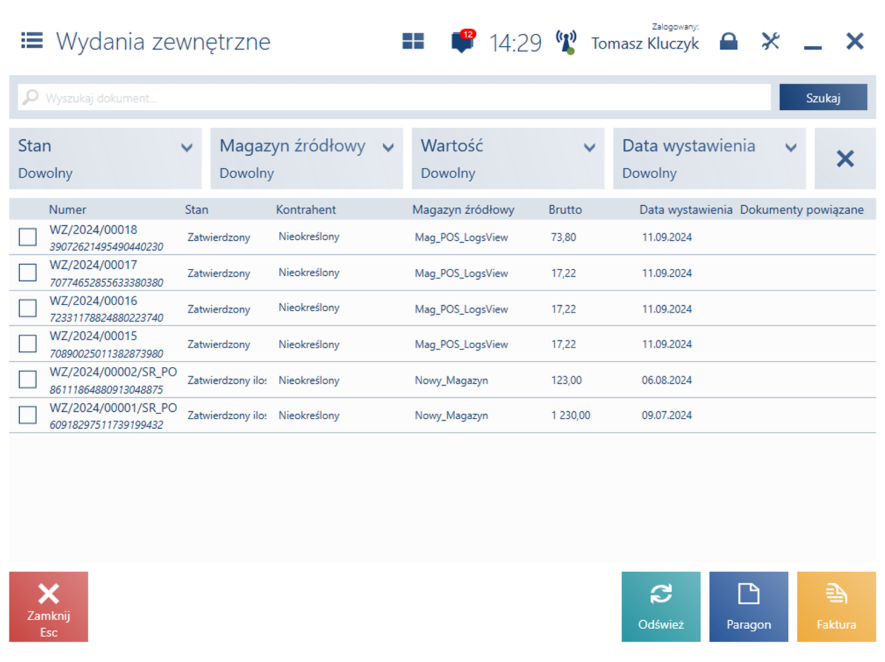Select checkbox for WZ/2024/00018

click(28, 237)
